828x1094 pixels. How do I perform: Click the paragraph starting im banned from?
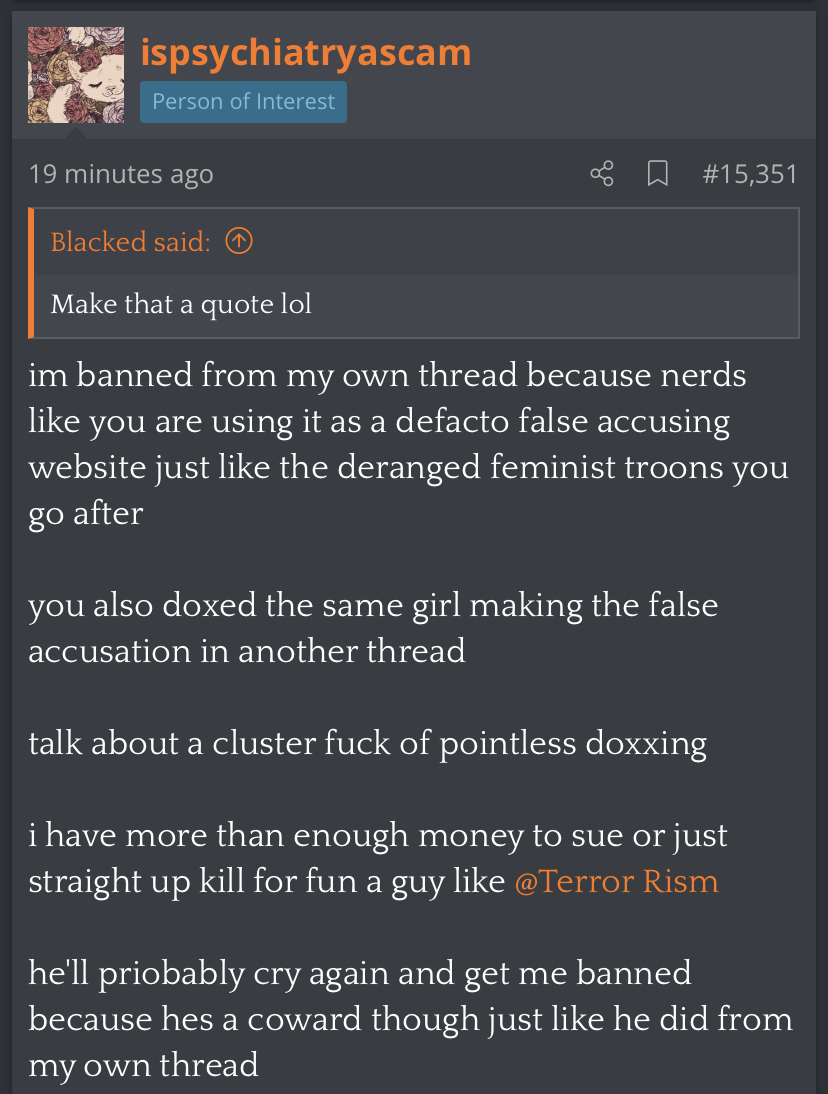tap(409, 444)
